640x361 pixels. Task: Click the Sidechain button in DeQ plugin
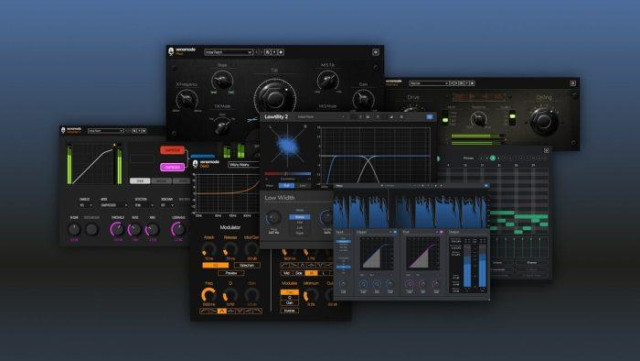click(x=247, y=265)
